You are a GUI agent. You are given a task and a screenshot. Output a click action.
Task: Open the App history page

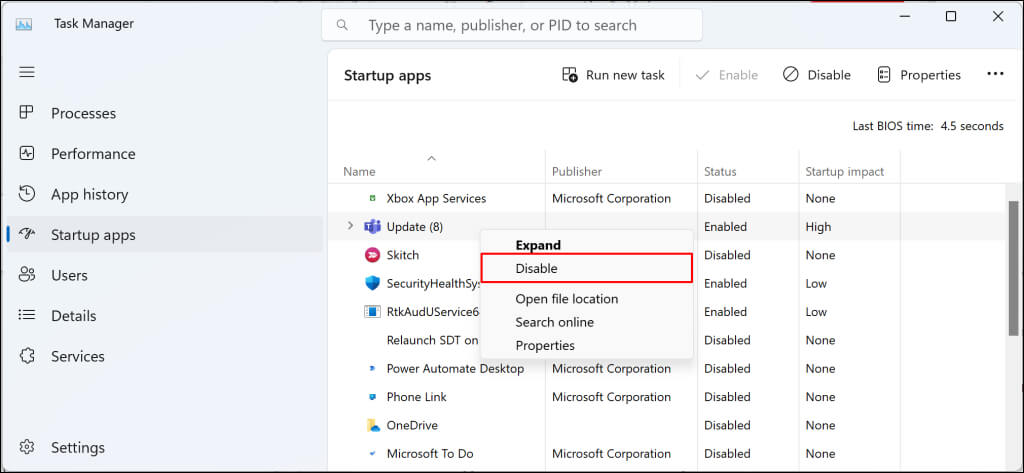pyautogui.click(x=89, y=195)
